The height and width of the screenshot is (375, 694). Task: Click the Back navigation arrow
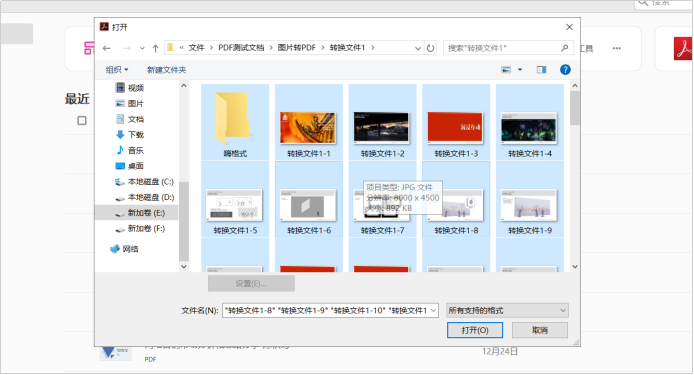107,48
